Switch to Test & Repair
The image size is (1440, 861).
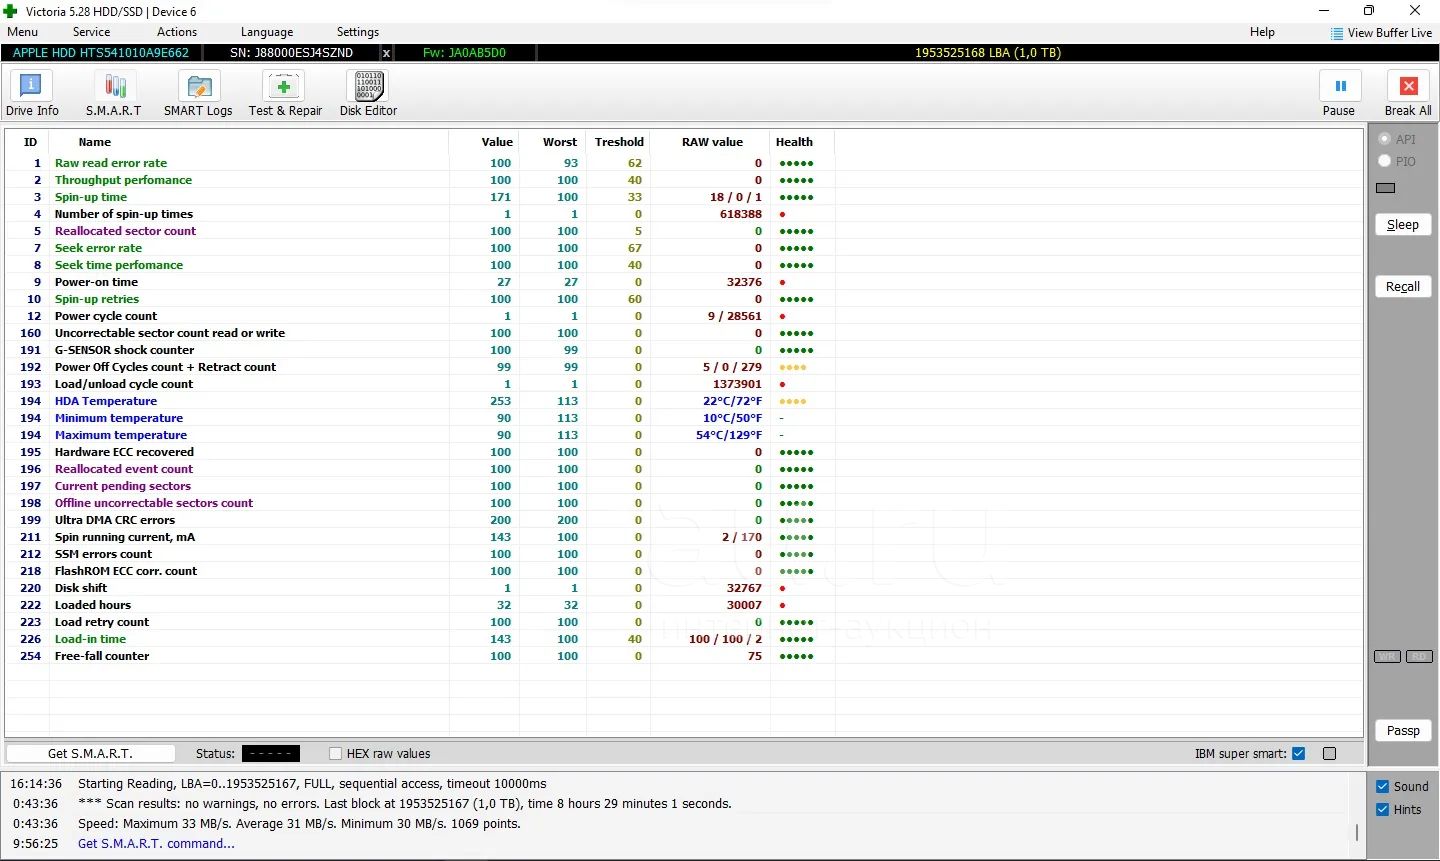[x=285, y=94]
